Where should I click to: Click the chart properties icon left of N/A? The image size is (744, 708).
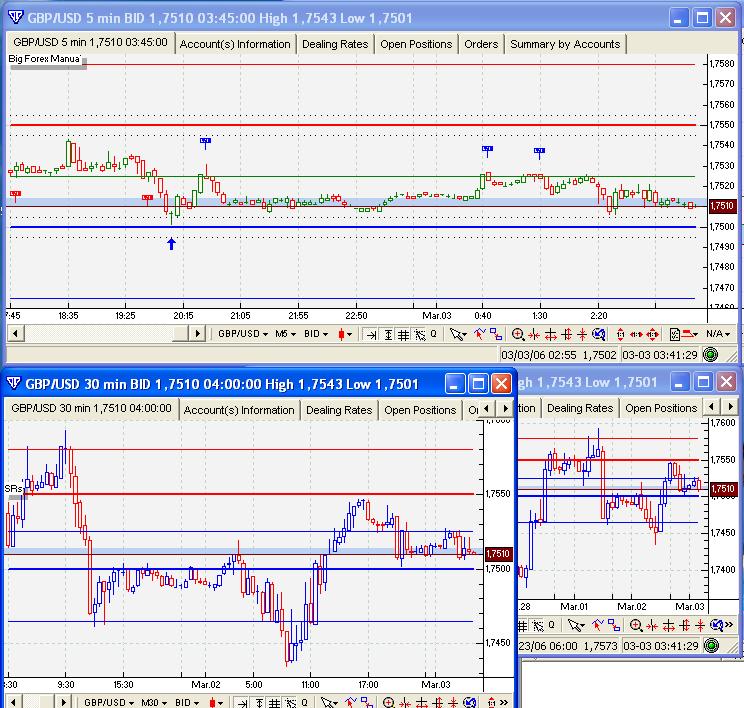(x=675, y=334)
